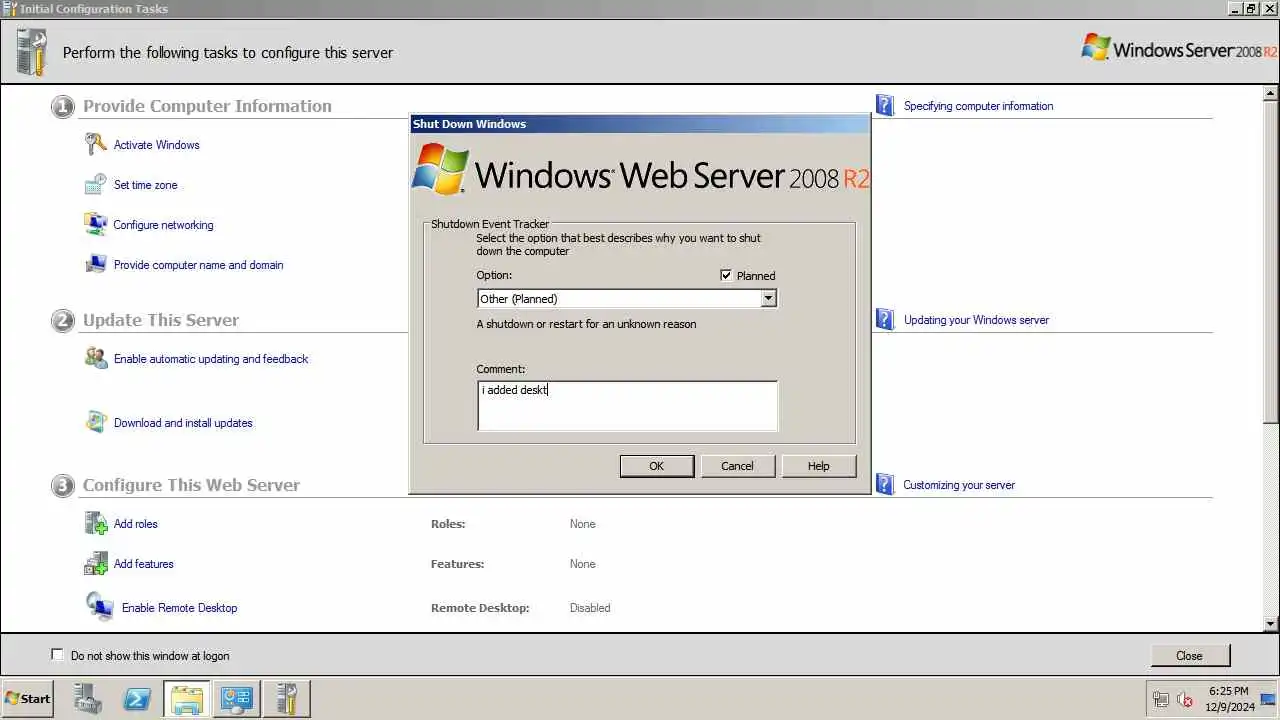The width and height of the screenshot is (1280, 720).
Task: Click the Set time zone clock icon
Action: [x=95, y=185]
